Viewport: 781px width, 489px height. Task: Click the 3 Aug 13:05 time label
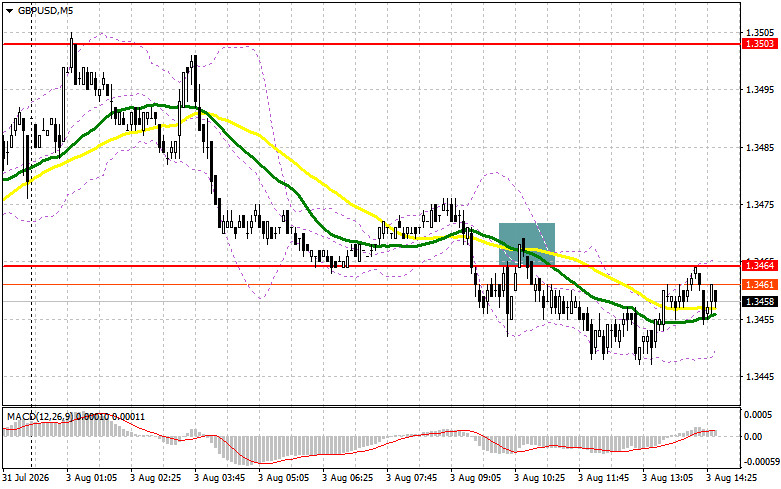point(668,478)
